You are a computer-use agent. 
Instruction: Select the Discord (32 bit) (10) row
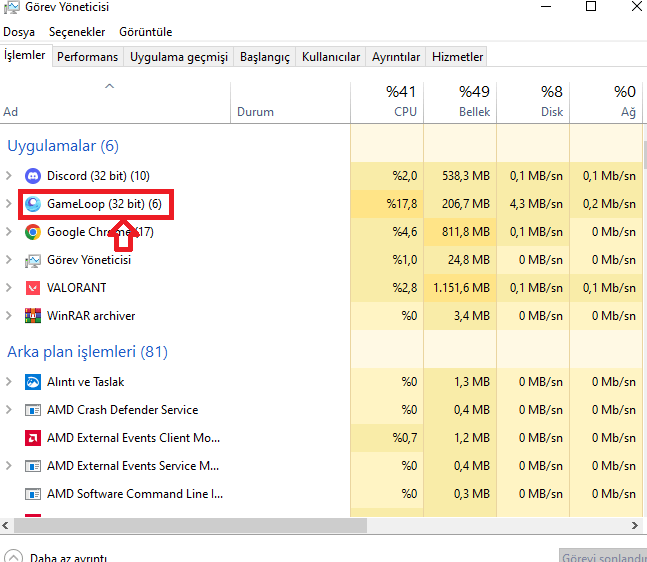click(98, 176)
